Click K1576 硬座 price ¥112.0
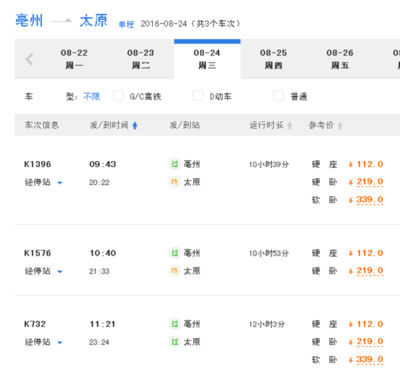The width and height of the screenshot is (400, 370). [x=366, y=253]
